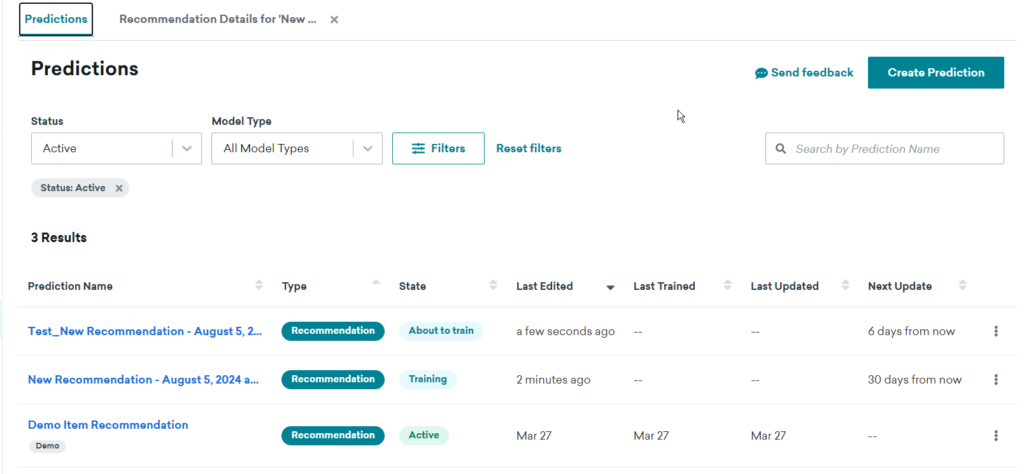1024x474 pixels.
Task: Close the Recommendation Details tab
Action: pyautogui.click(x=334, y=20)
